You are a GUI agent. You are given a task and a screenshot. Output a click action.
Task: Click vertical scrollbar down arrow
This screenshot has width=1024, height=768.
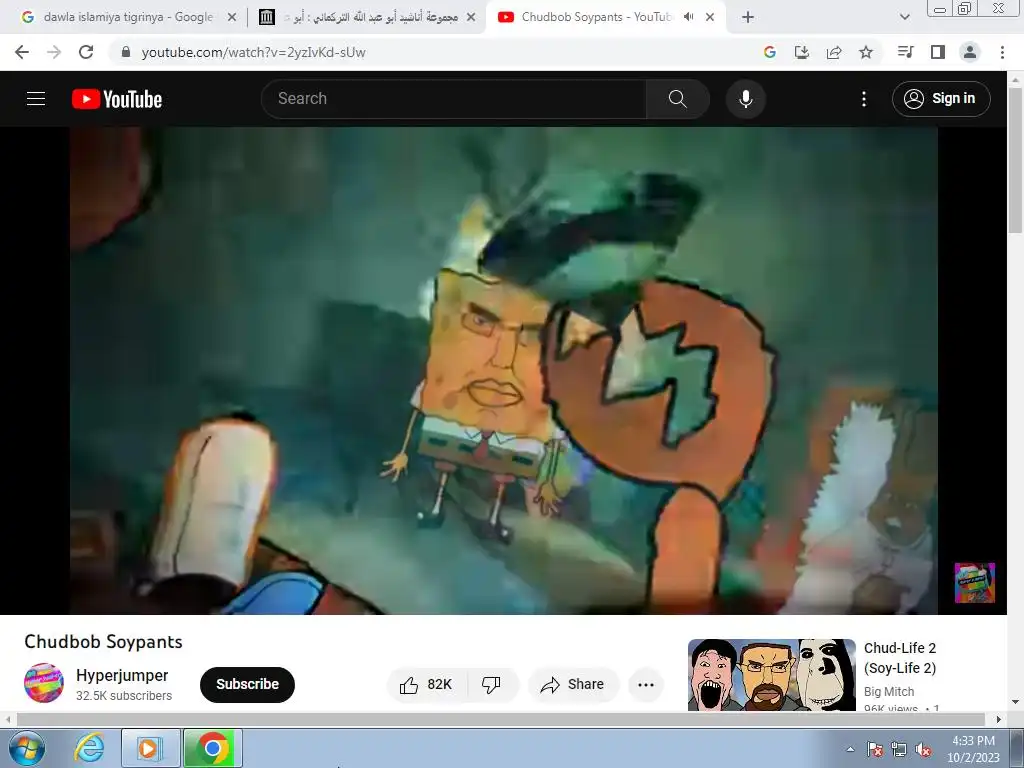tap(1015, 703)
